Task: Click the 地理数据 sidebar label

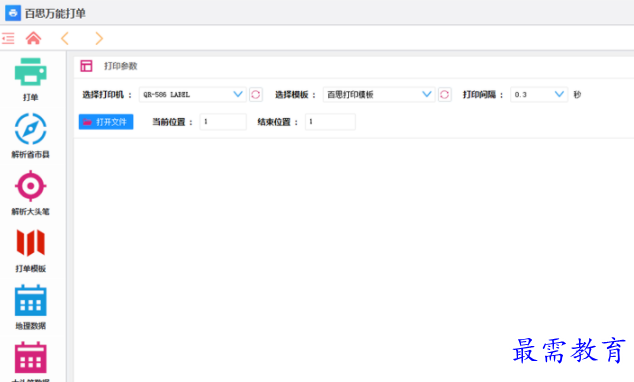Action: pyautogui.click(x=30, y=326)
